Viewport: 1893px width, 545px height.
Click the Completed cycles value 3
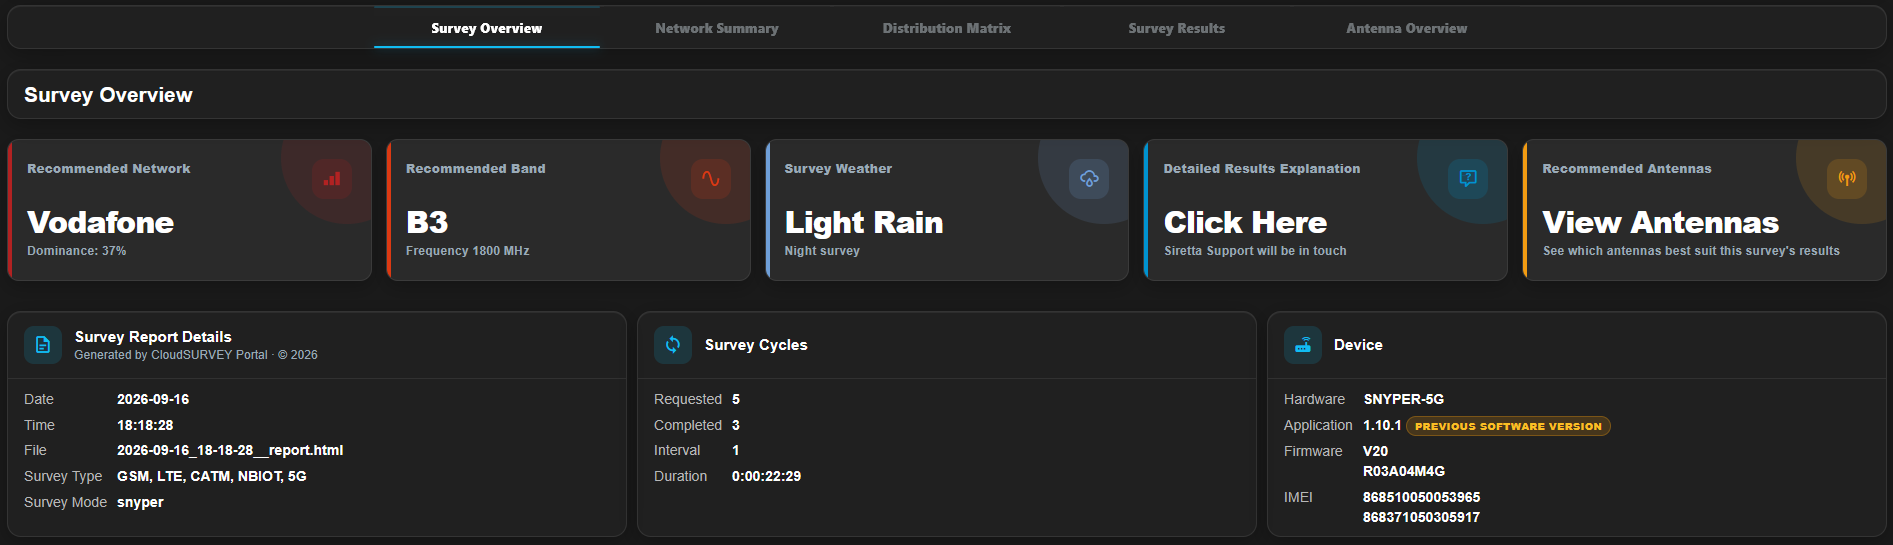point(736,425)
